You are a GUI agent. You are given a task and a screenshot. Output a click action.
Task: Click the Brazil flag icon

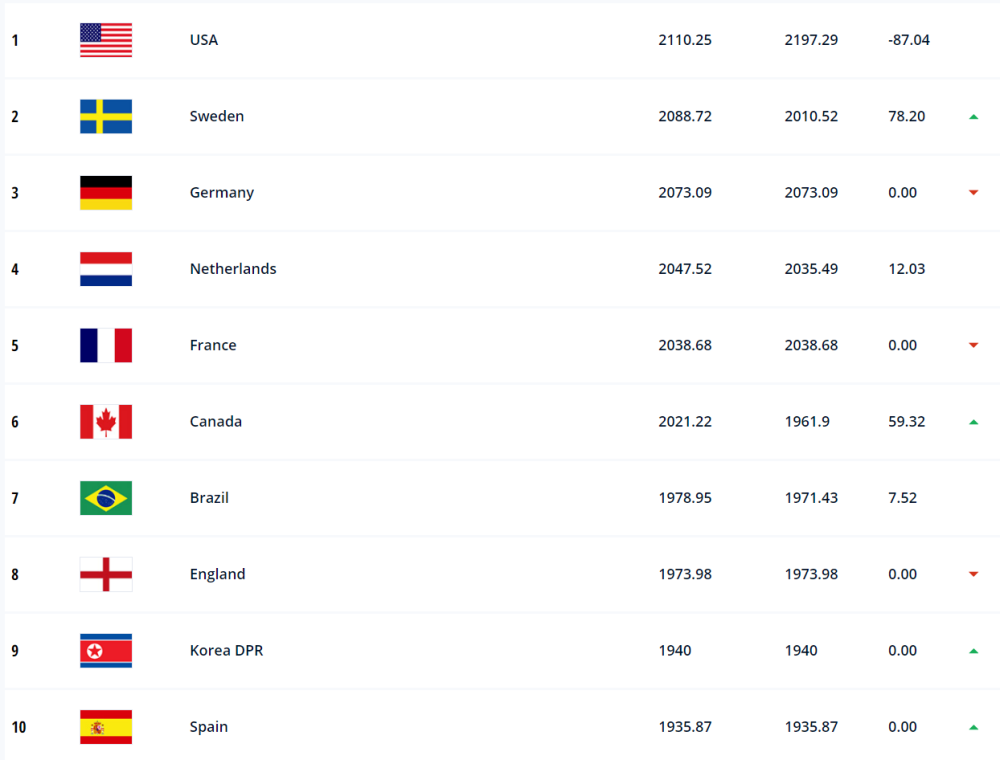(x=106, y=498)
